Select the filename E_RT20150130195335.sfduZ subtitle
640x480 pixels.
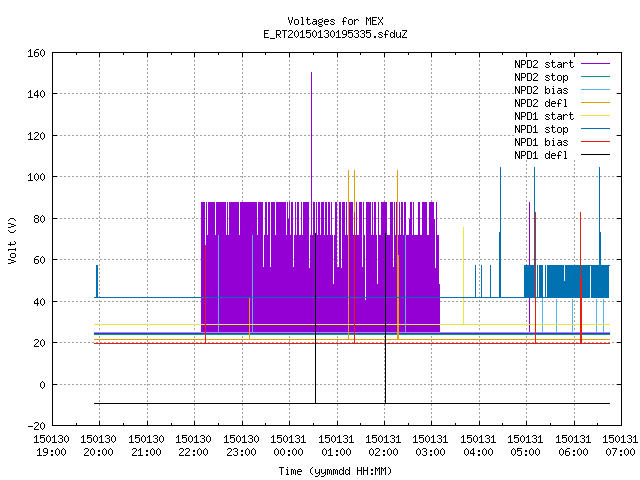click(x=335, y=34)
